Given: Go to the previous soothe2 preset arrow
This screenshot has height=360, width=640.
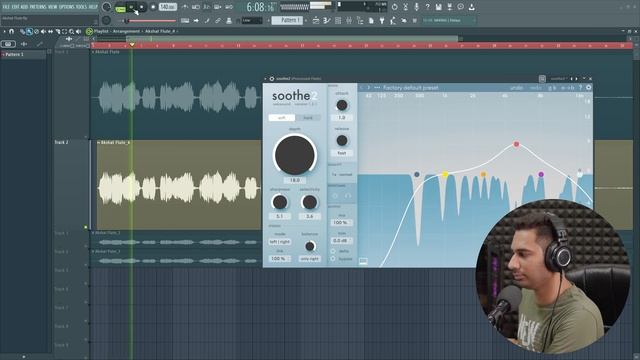Looking at the screenshot, I should point(362,88).
